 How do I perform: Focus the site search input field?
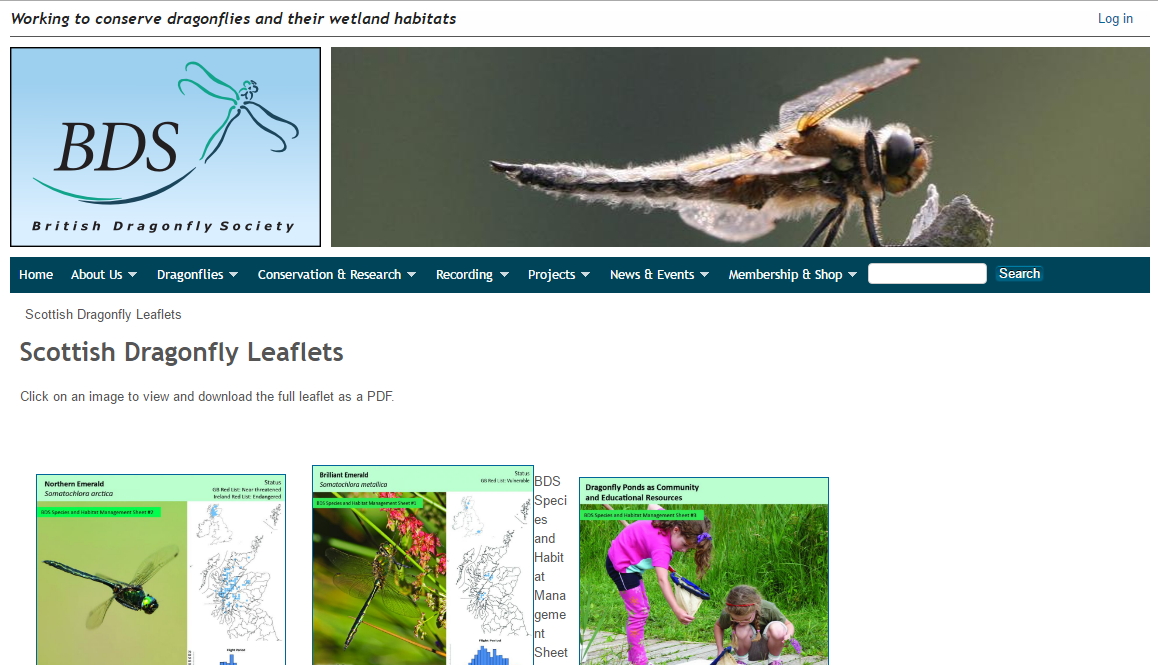click(927, 273)
